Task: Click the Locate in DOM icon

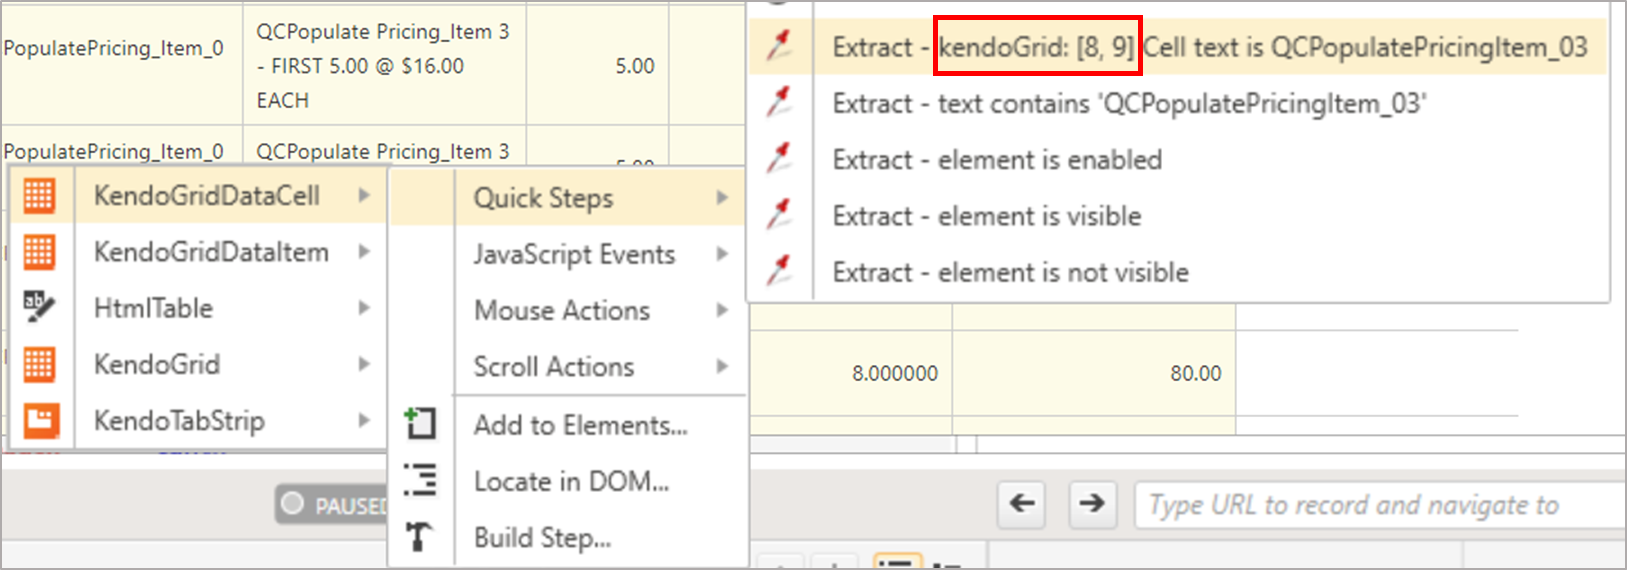Action: 420,480
